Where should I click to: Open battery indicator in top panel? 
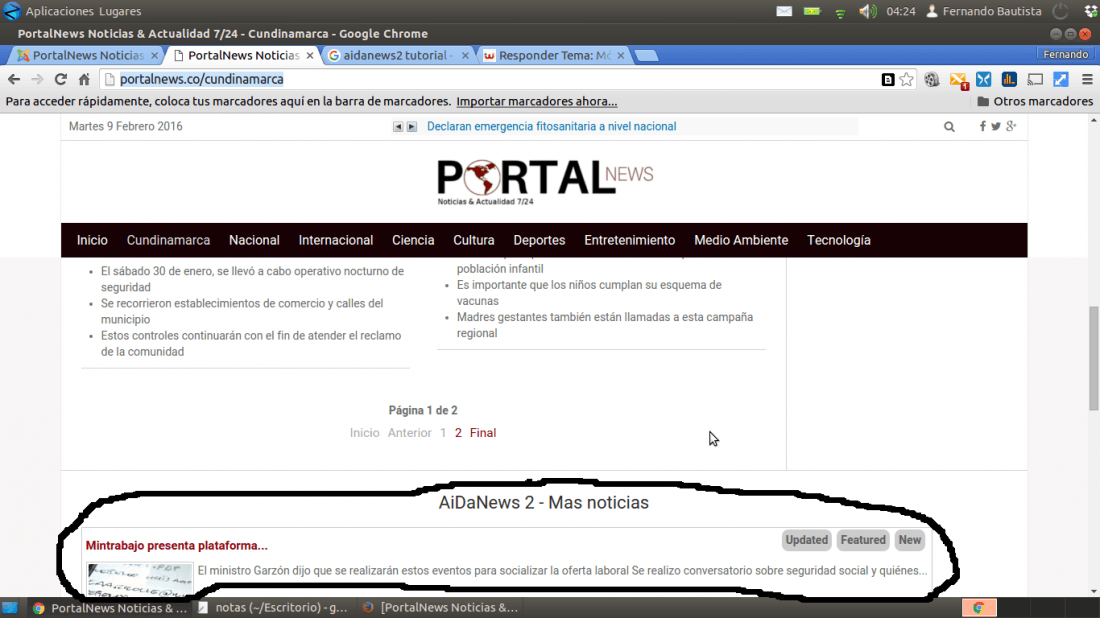point(812,11)
